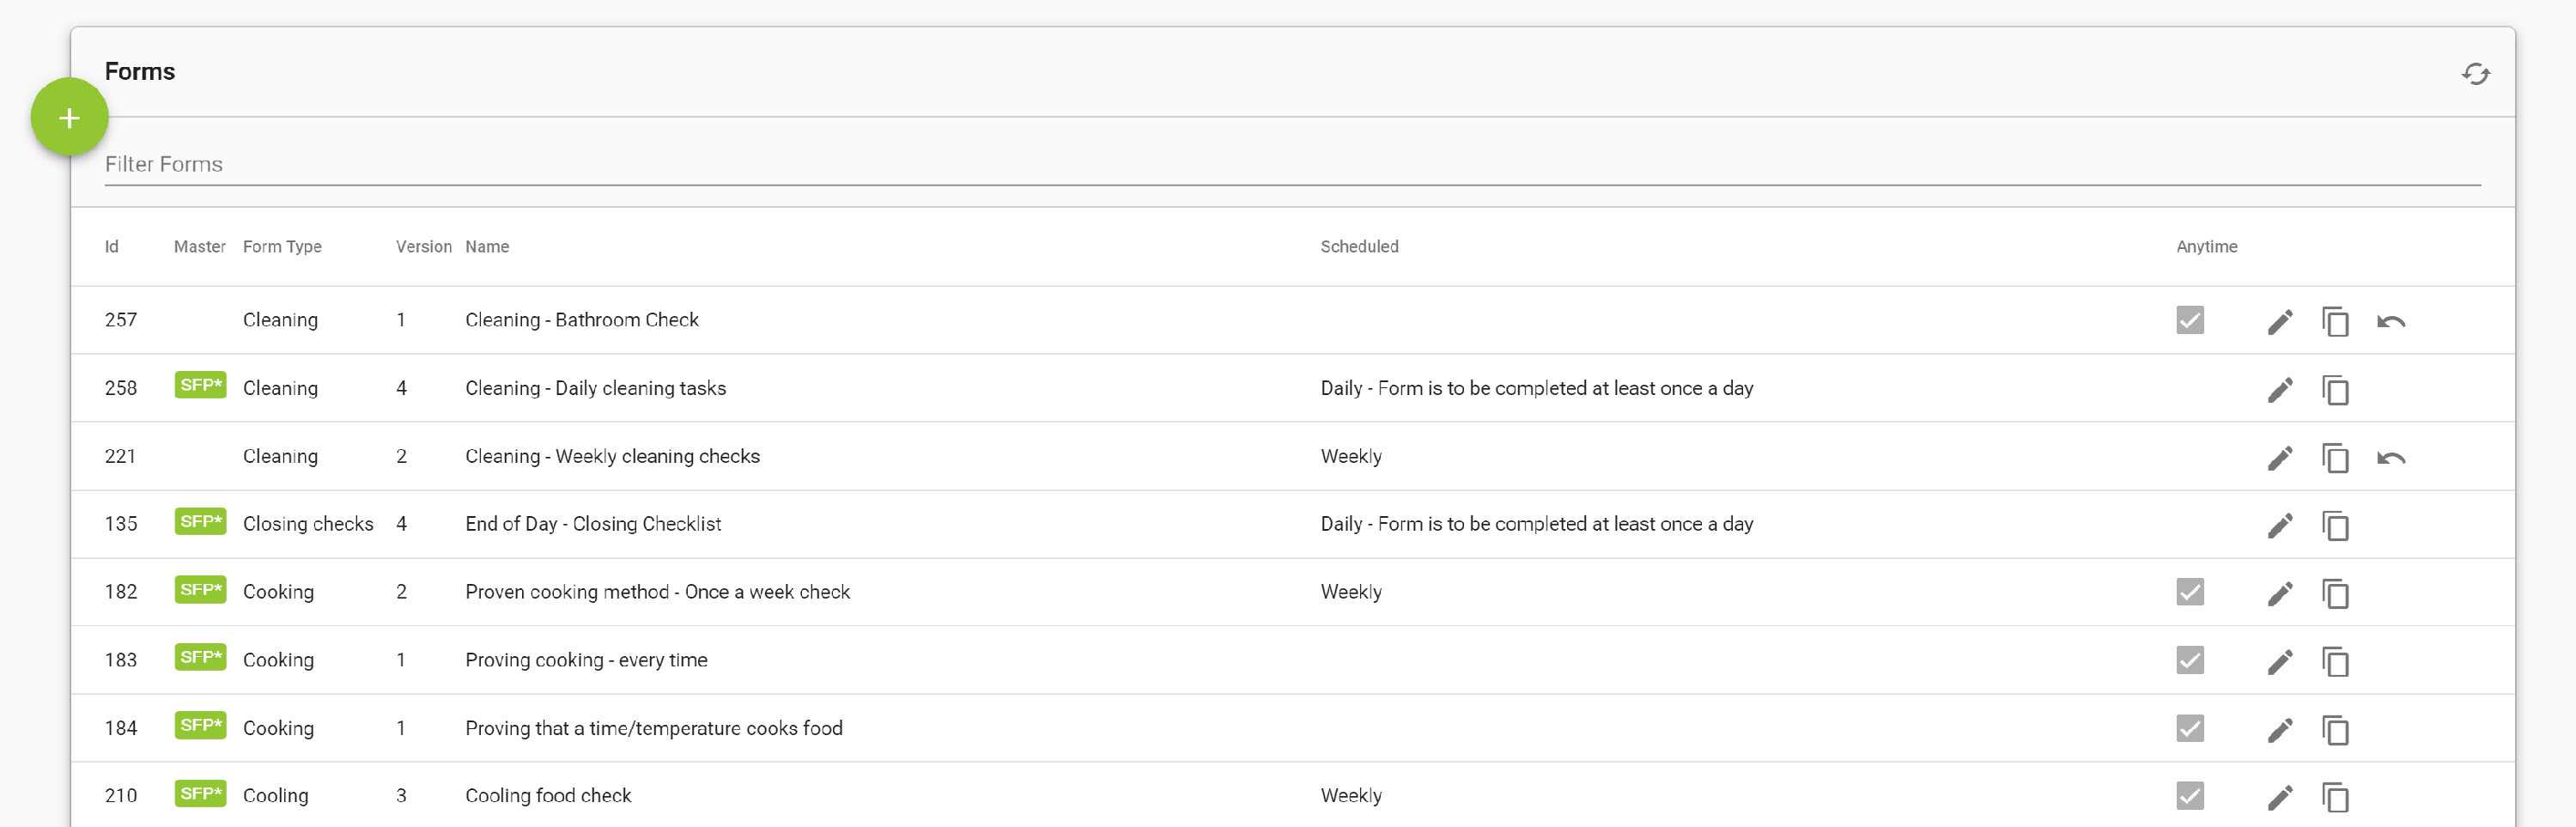Edit the Proving cooking - every time form

click(2279, 661)
